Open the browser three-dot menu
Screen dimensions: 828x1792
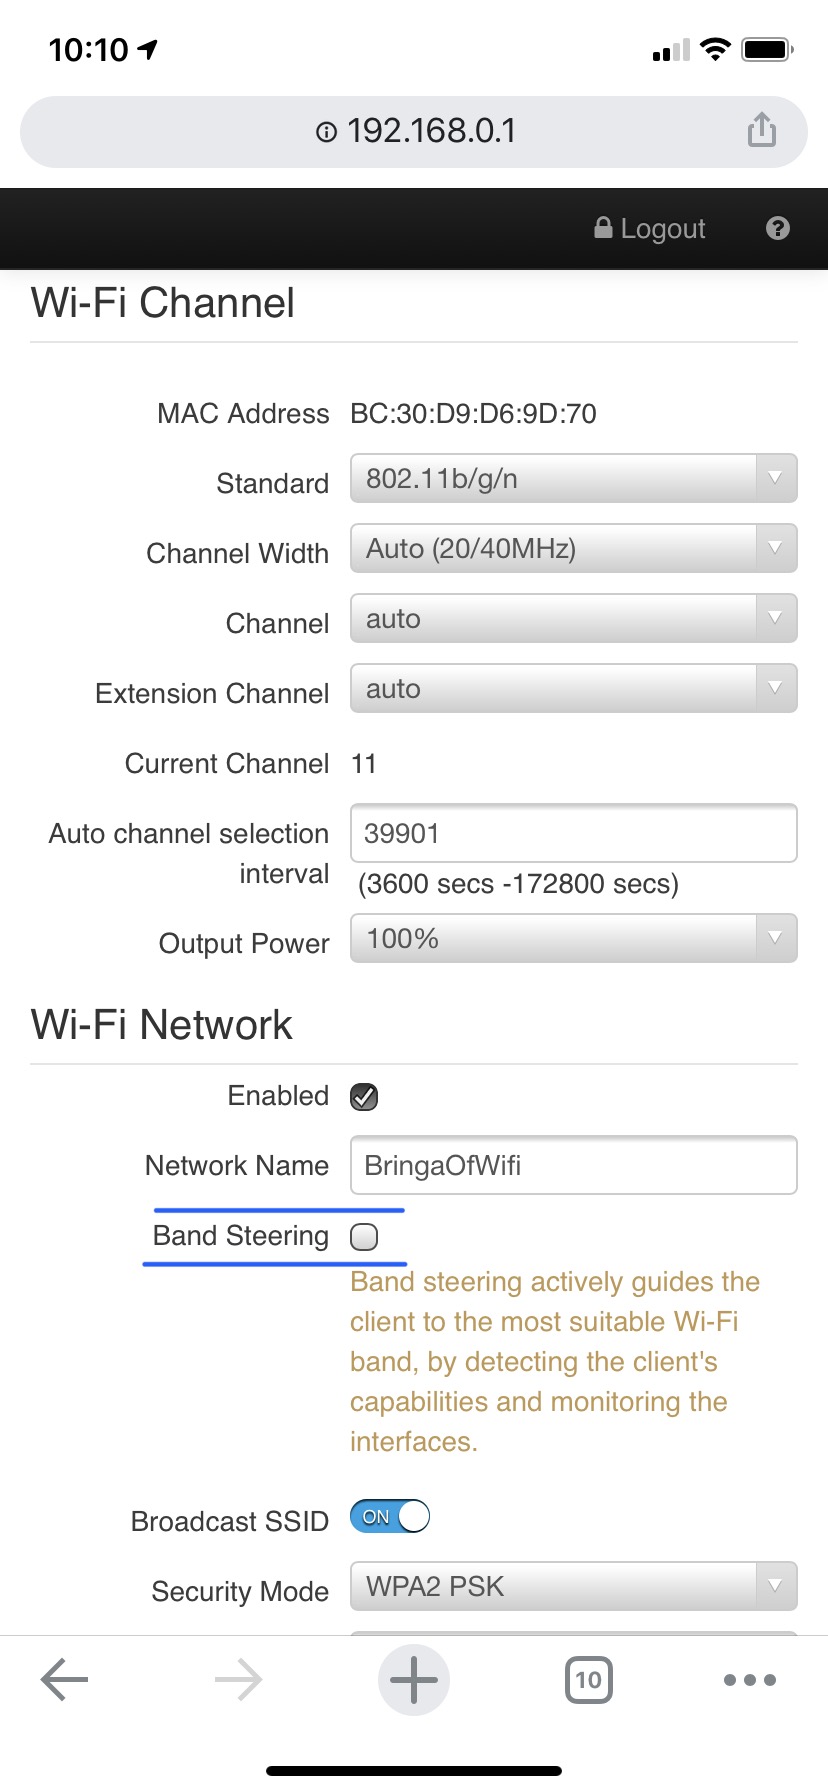[x=749, y=1680]
